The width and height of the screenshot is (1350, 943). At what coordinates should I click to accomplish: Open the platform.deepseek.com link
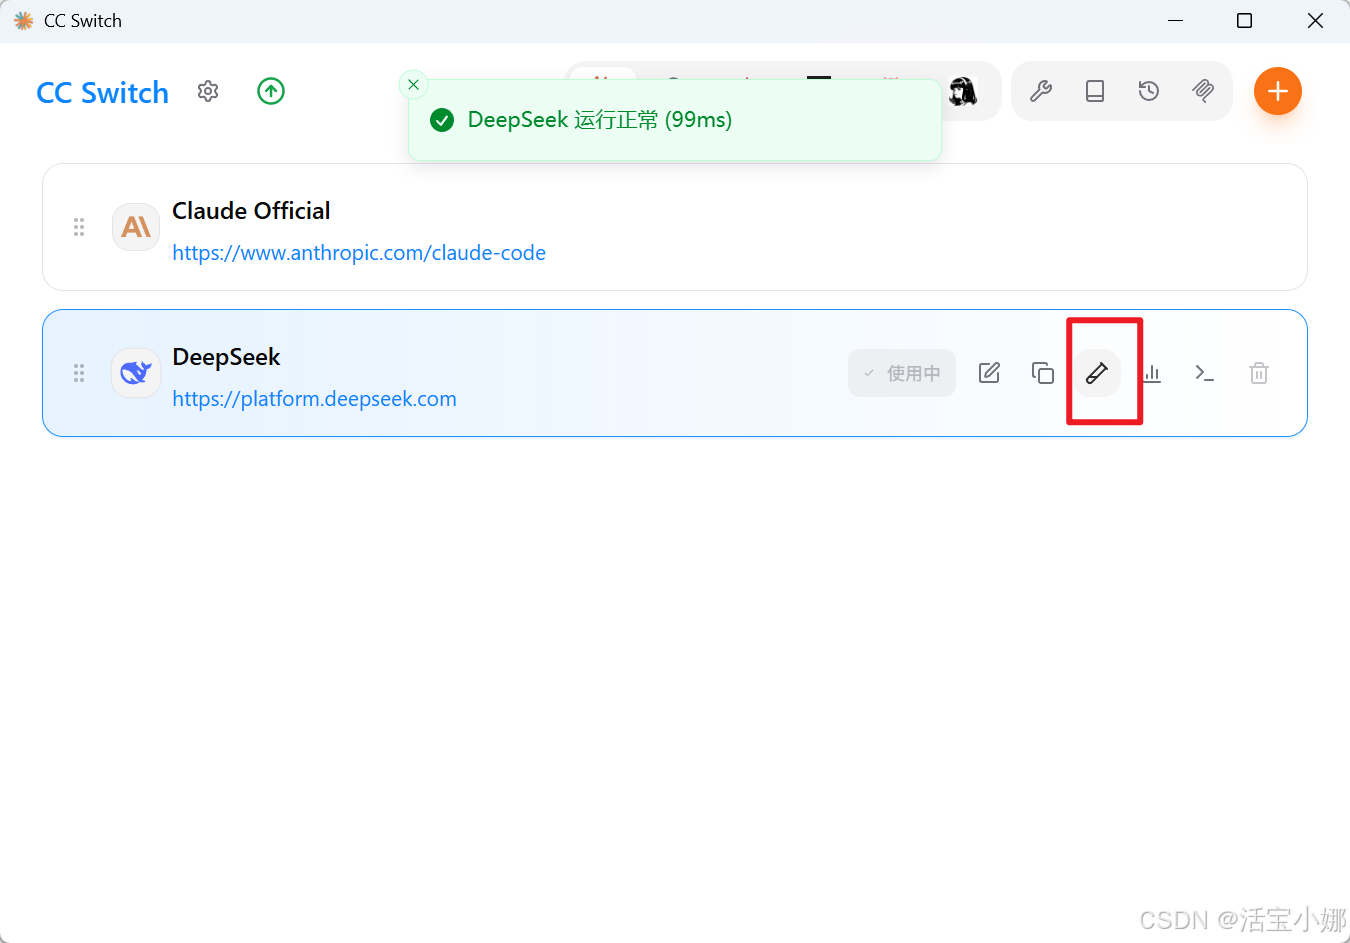click(314, 399)
